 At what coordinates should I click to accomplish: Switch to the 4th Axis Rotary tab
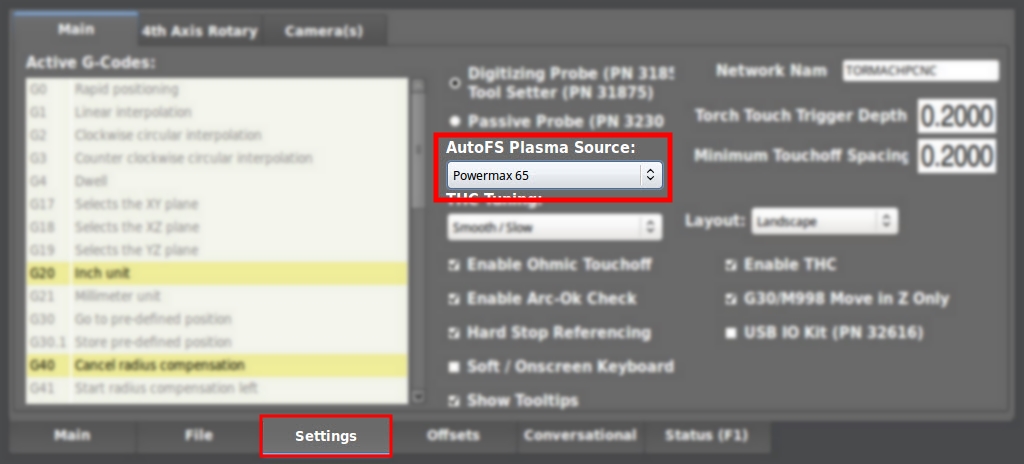199,31
